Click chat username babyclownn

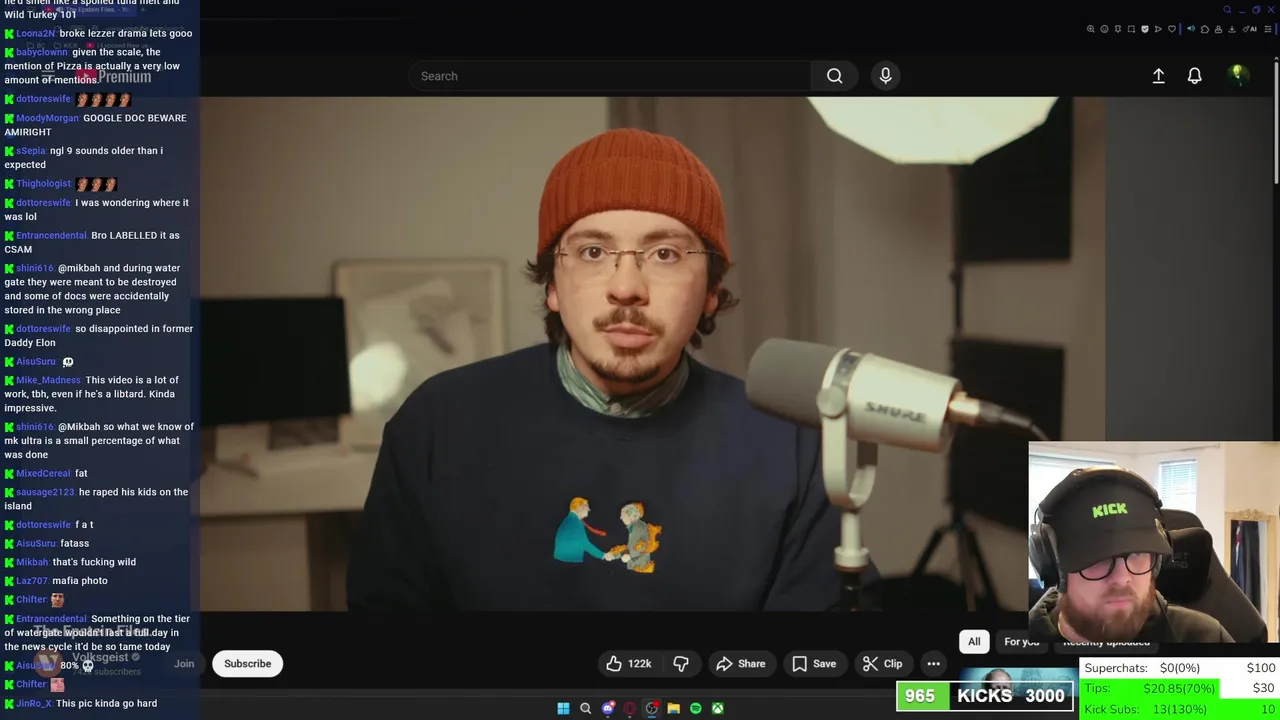42,52
